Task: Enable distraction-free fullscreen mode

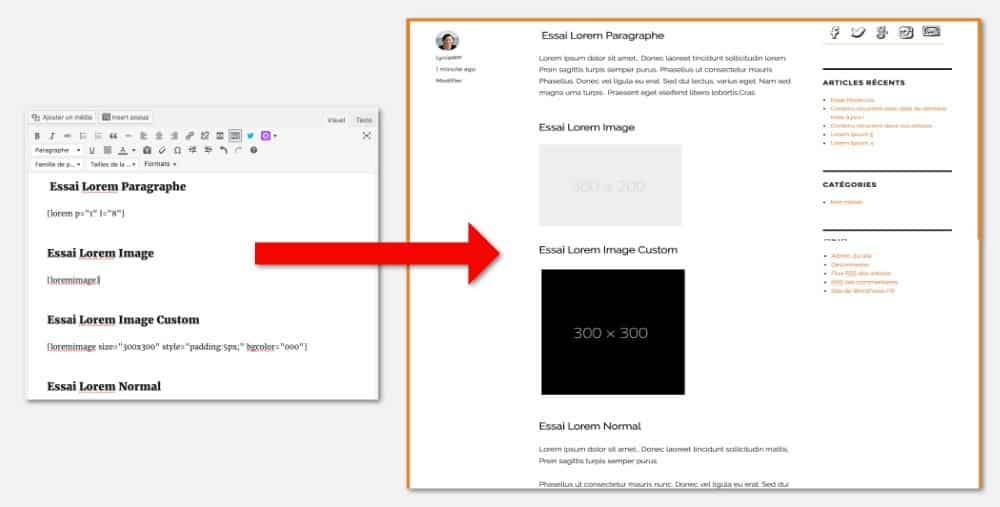Action: tap(366, 136)
